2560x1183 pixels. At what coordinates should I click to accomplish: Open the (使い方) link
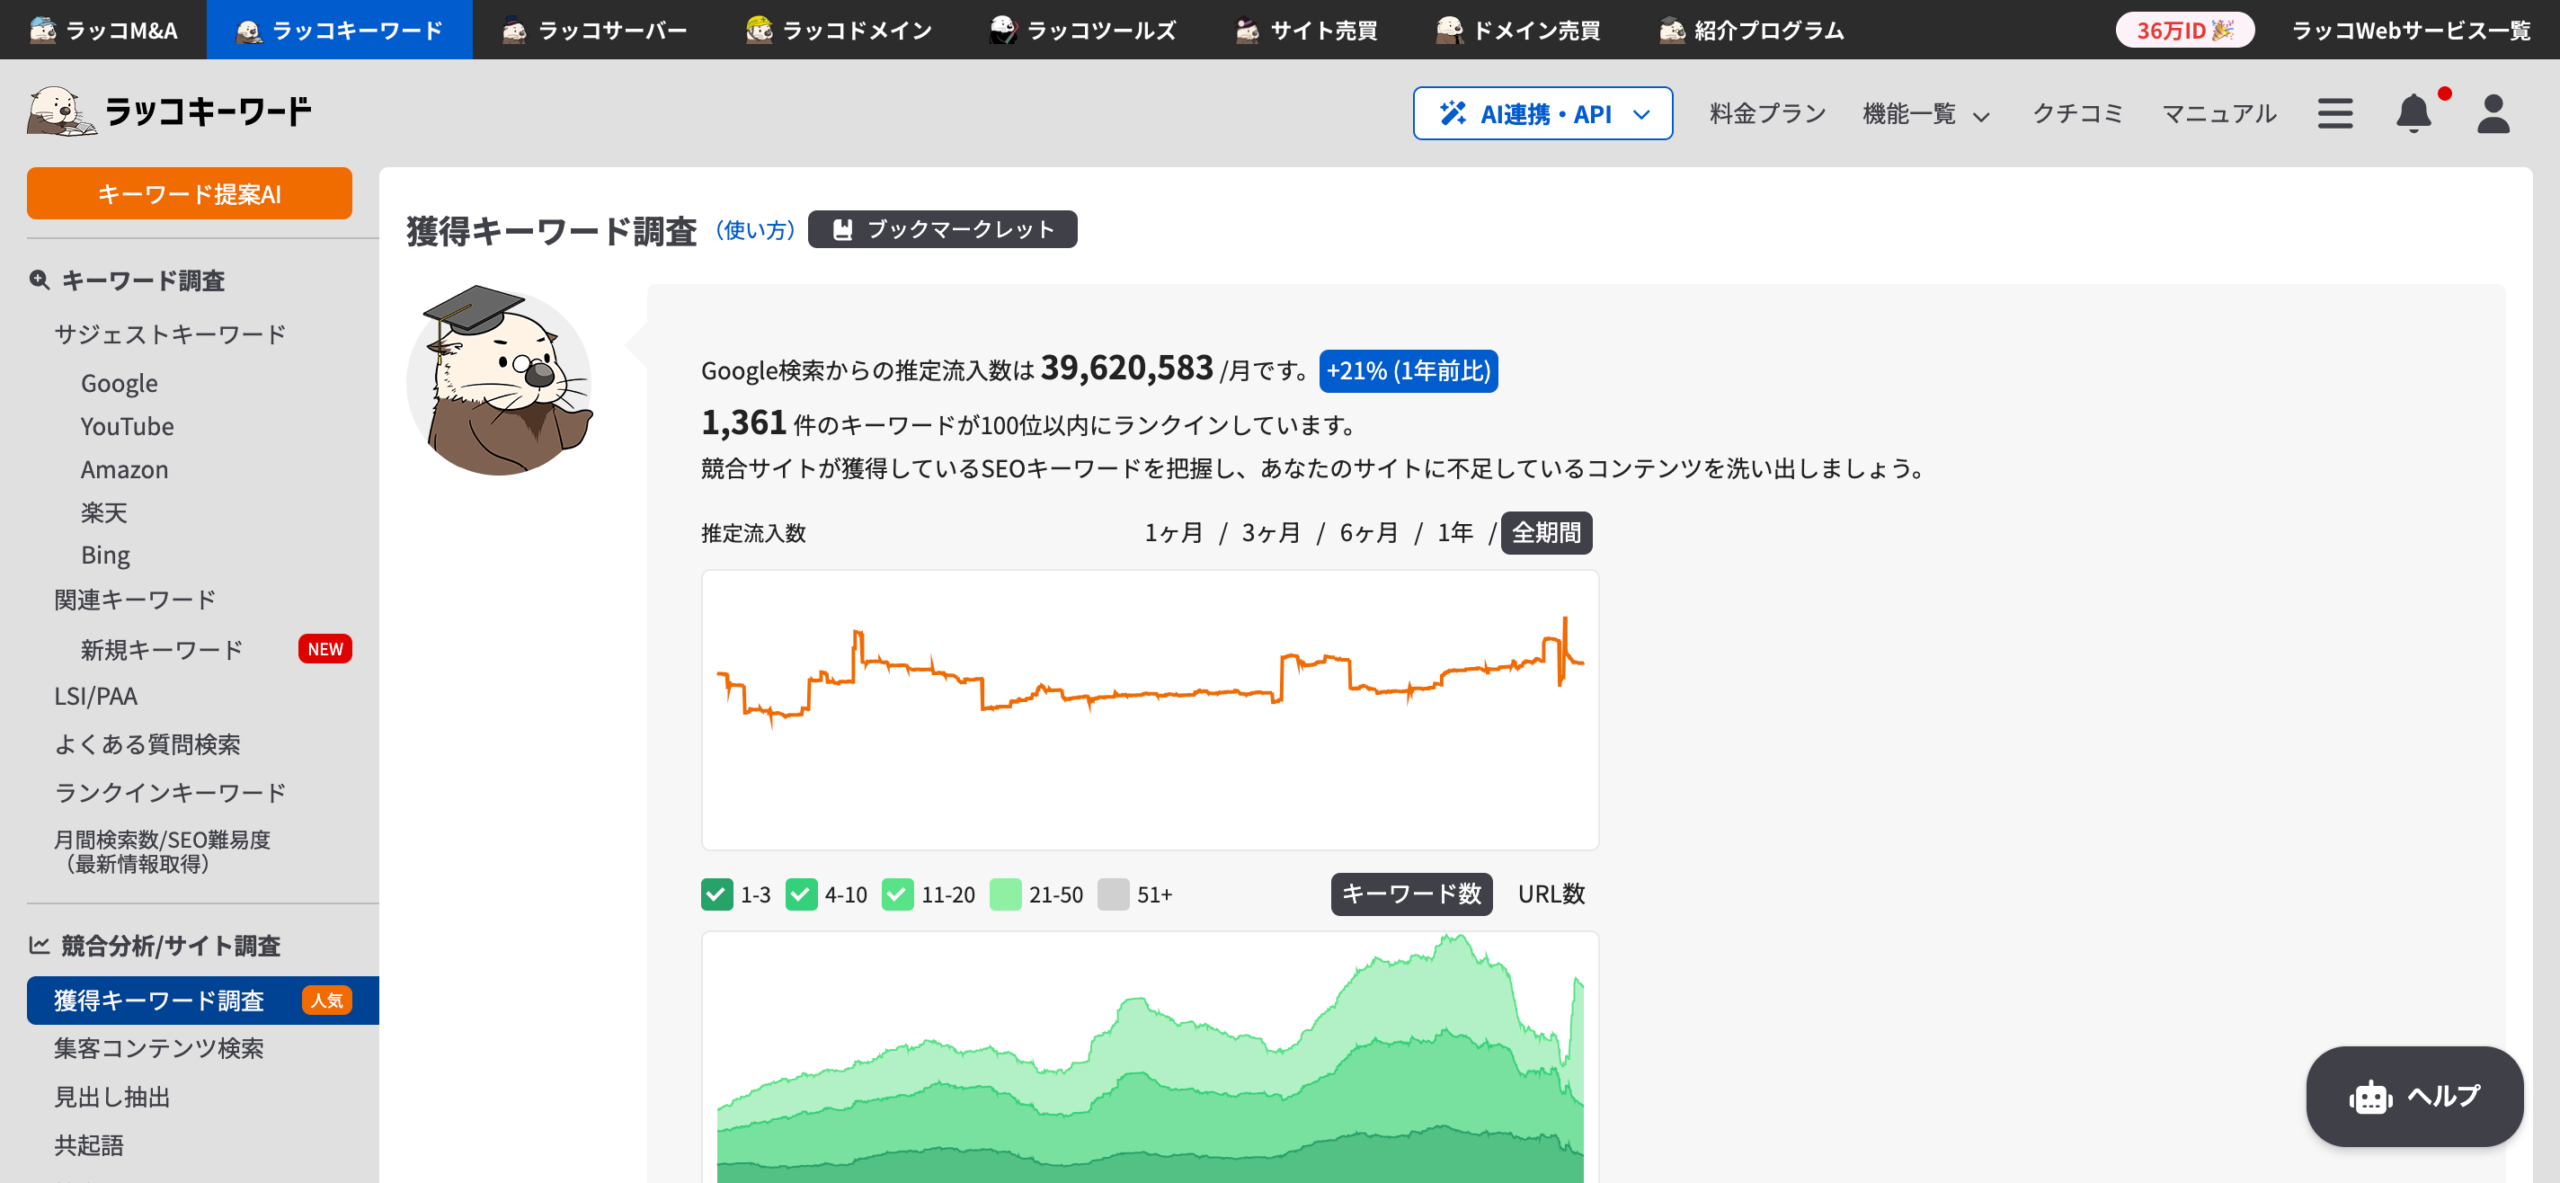(x=755, y=230)
